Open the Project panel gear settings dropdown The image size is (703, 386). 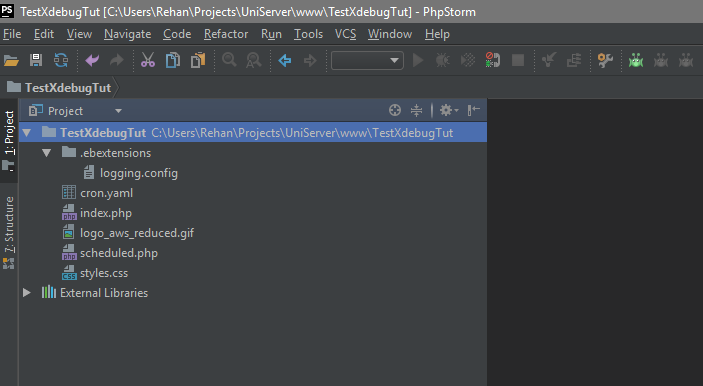point(448,110)
